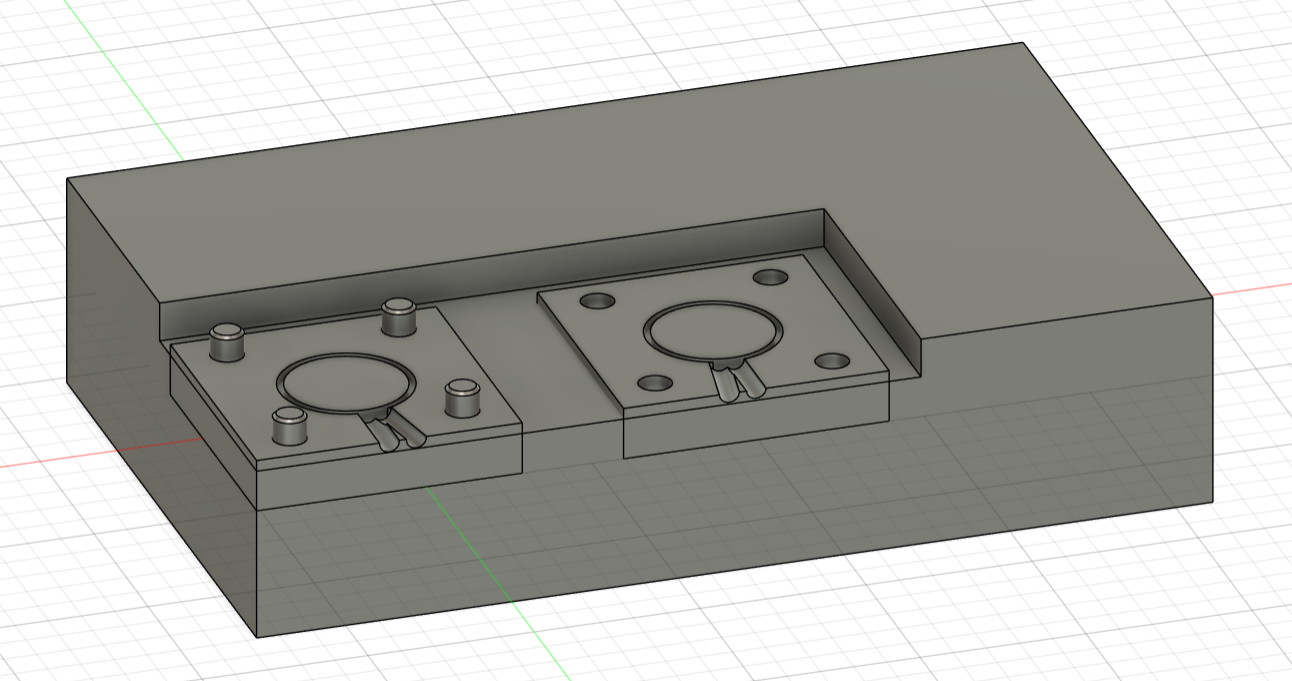Viewport: 1292px width, 681px height.
Task: Select the front-right hole on the holed plate
Action: (831, 360)
